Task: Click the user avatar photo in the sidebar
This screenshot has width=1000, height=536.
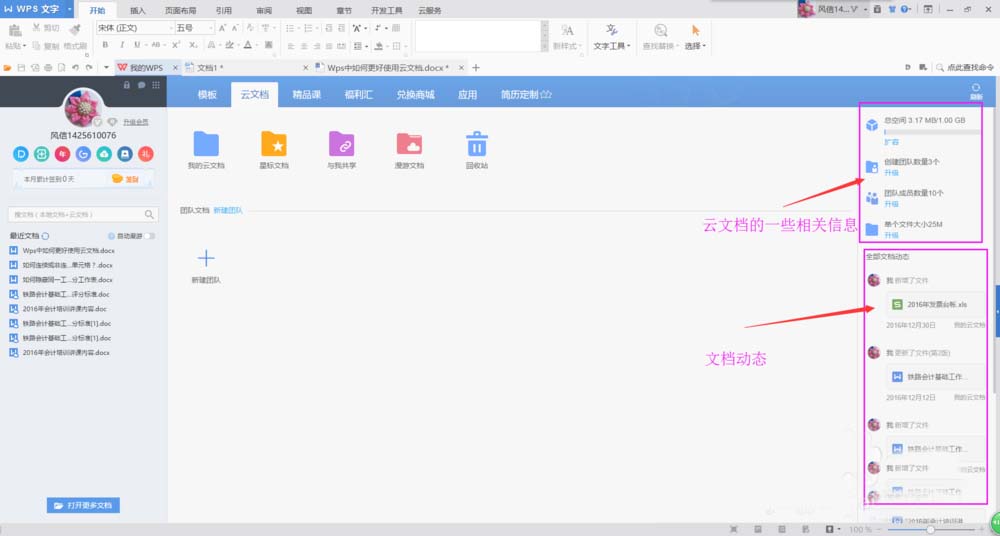Action: tap(84, 108)
